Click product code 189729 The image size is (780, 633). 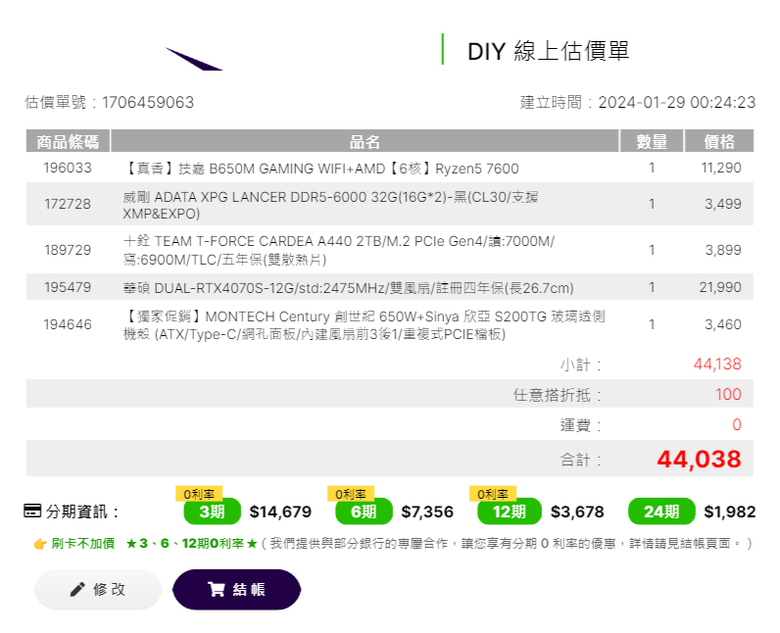(x=68, y=250)
